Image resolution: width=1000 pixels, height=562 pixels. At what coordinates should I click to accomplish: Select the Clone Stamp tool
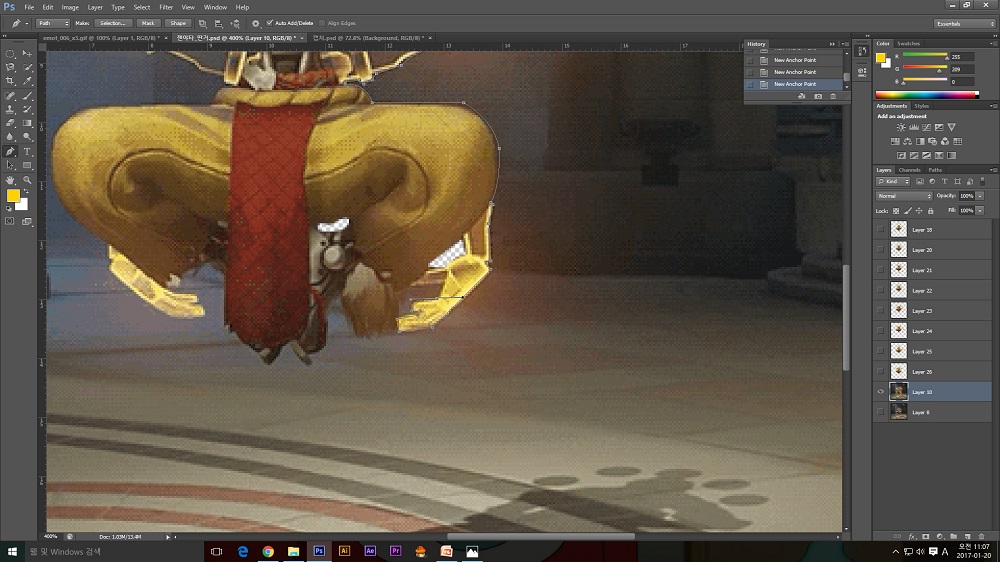[10, 110]
